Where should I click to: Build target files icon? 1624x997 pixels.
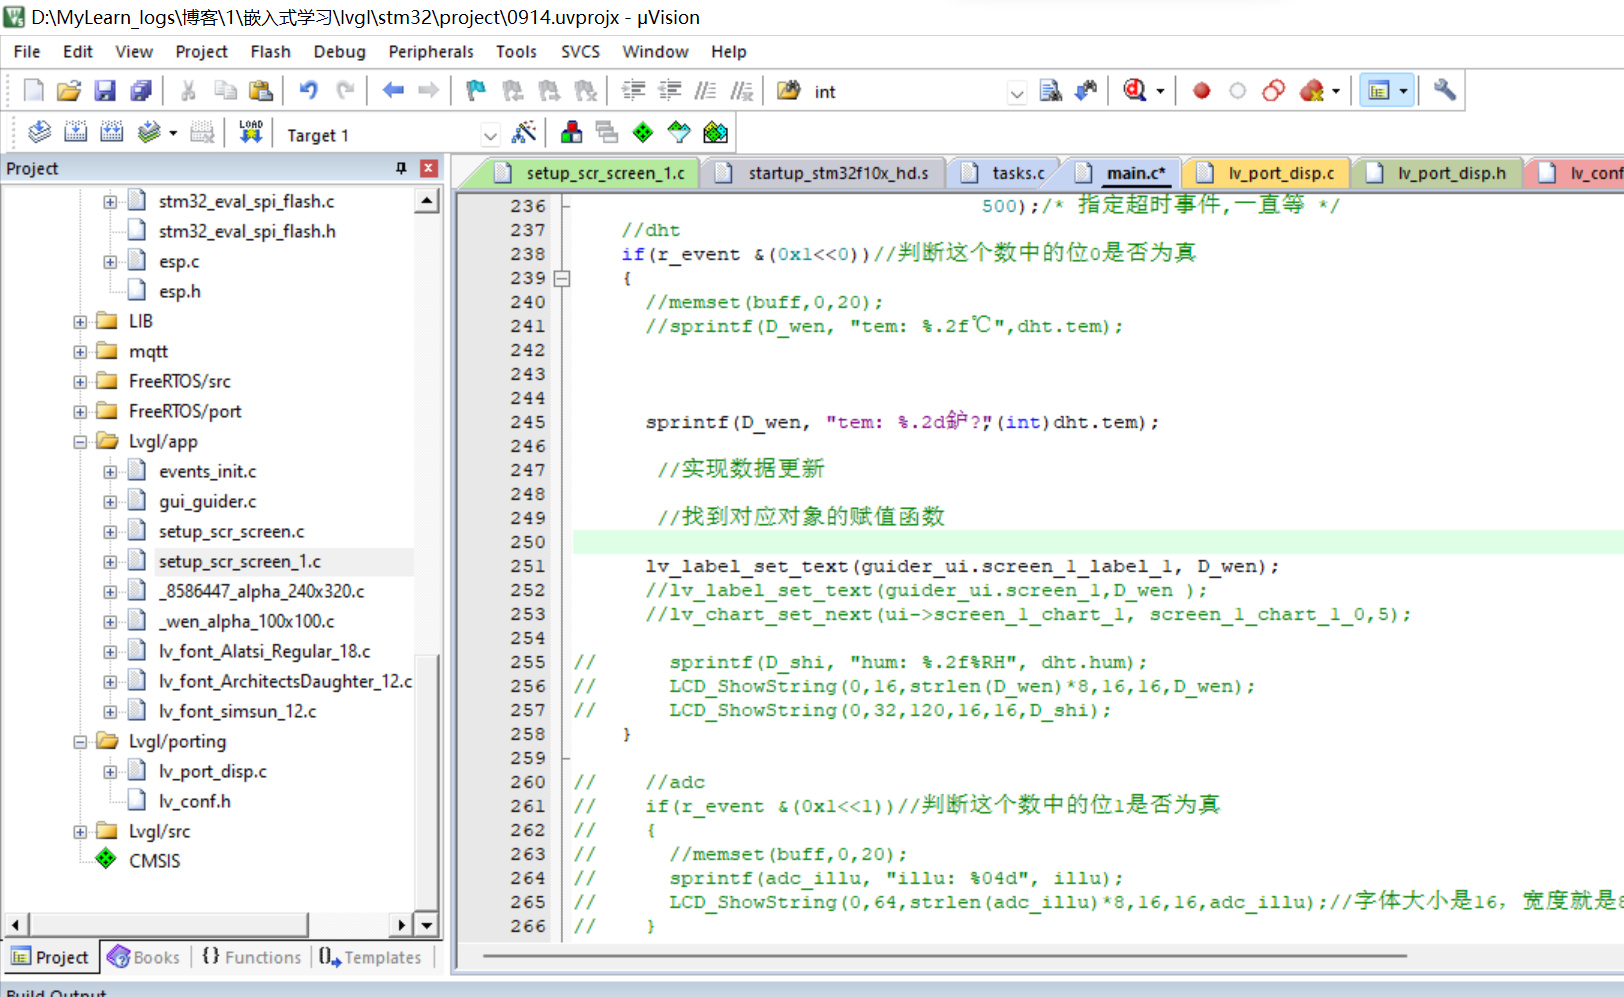(x=75, y=133)
